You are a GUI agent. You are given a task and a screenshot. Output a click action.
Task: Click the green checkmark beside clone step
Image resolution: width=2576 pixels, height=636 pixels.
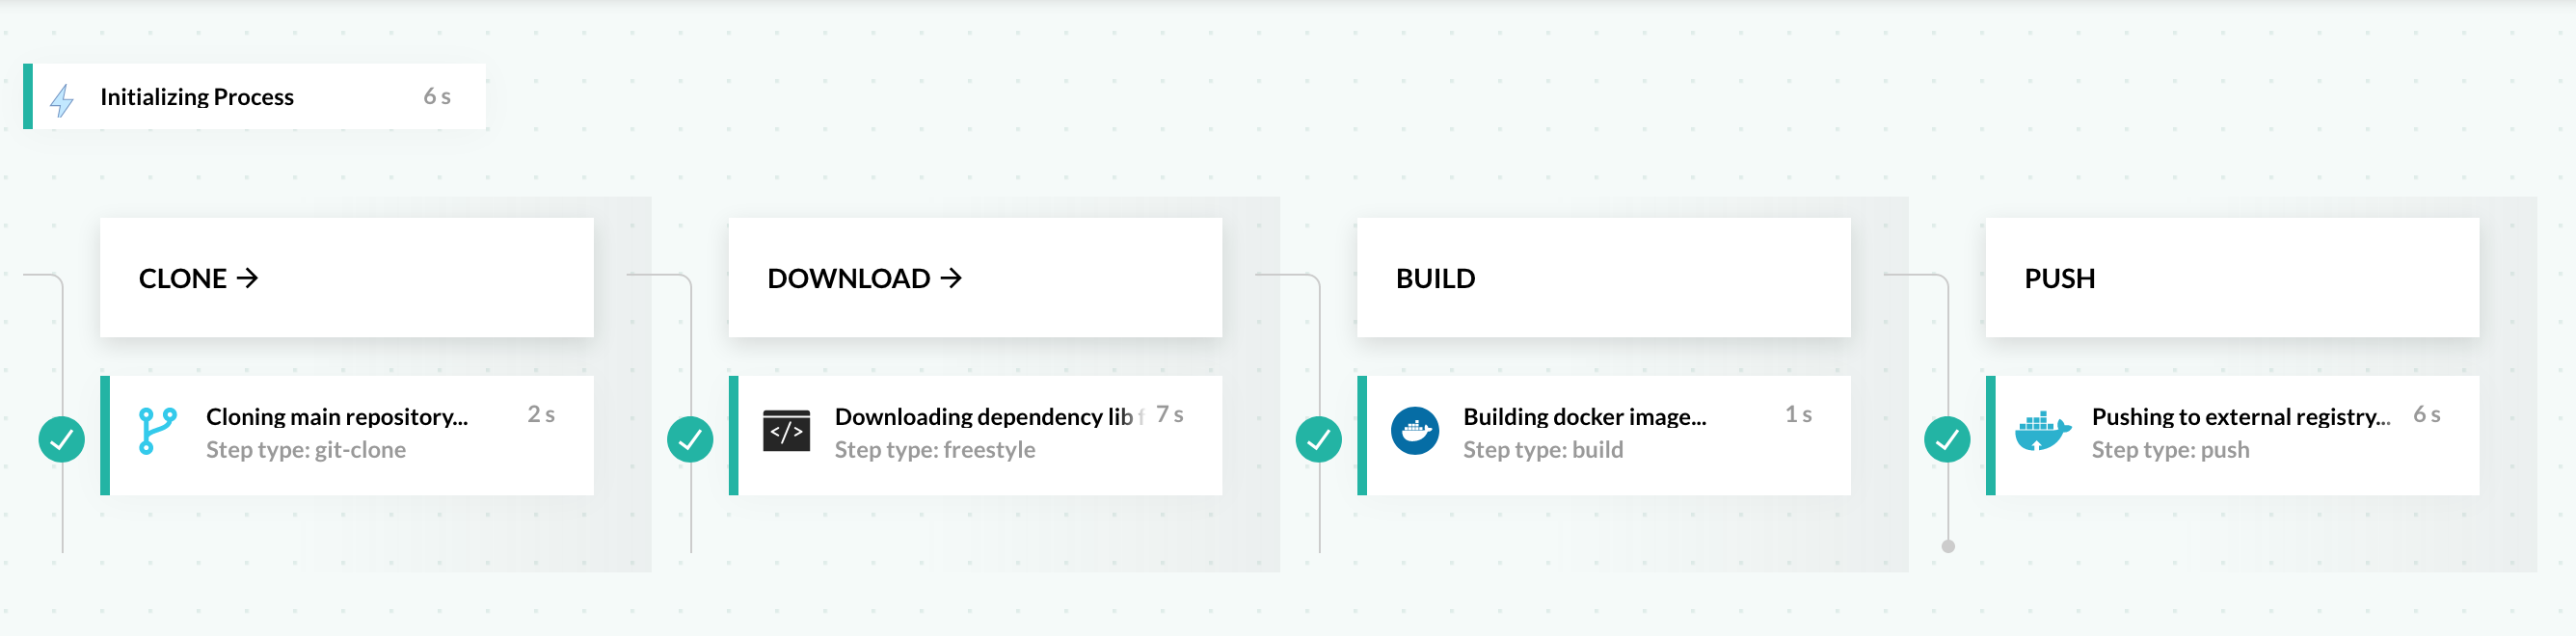tap(62, 439)
